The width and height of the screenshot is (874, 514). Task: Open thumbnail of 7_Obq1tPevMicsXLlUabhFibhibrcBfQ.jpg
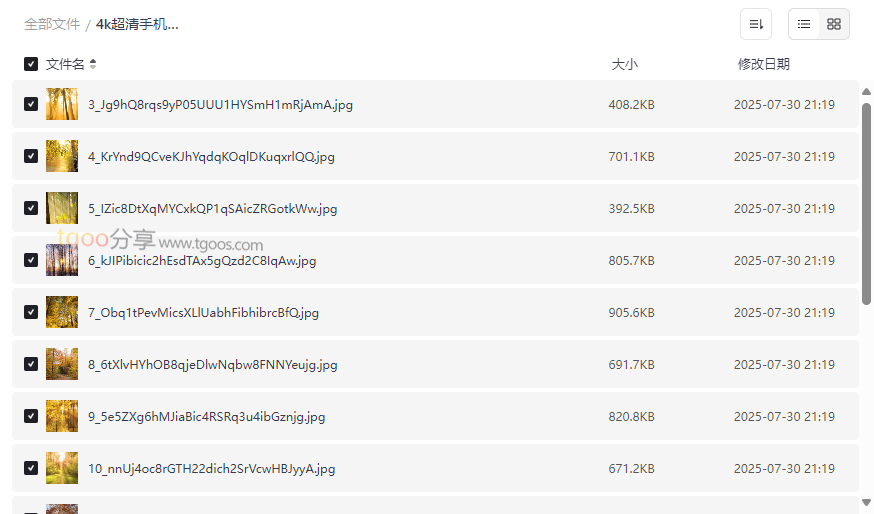[62, 312]
